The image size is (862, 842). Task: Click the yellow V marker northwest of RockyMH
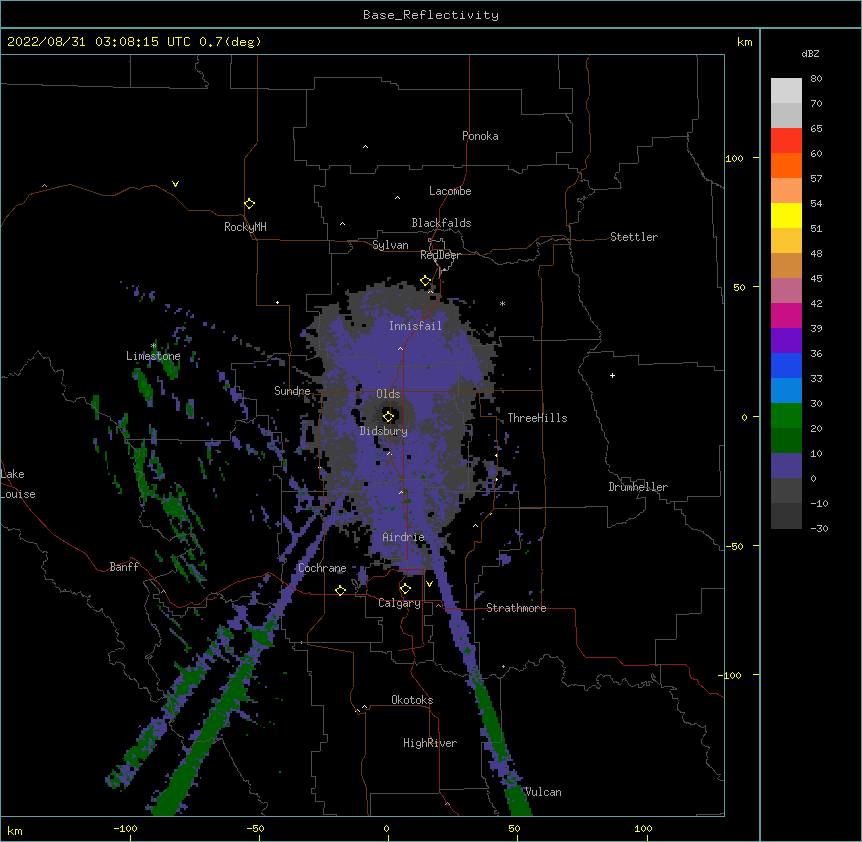tap(175, 184)
